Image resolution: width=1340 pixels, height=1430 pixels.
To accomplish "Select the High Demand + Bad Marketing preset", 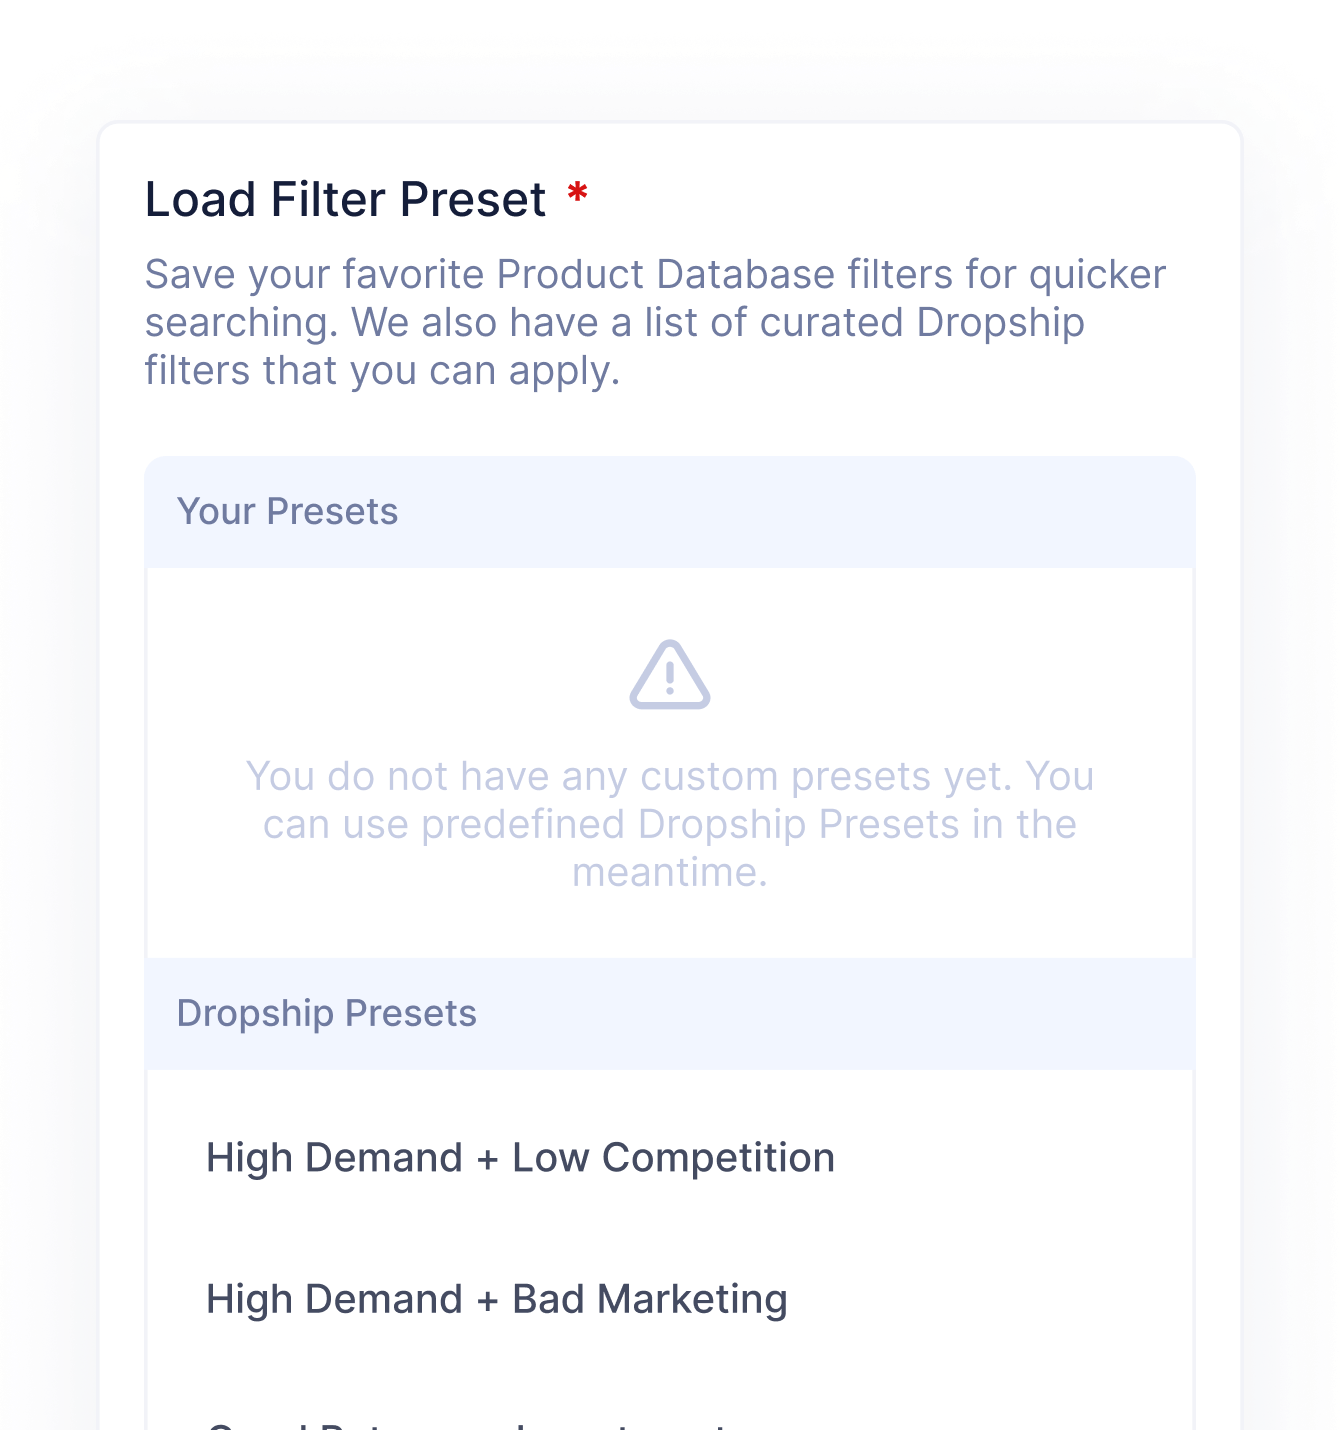I will (496, 1298).
